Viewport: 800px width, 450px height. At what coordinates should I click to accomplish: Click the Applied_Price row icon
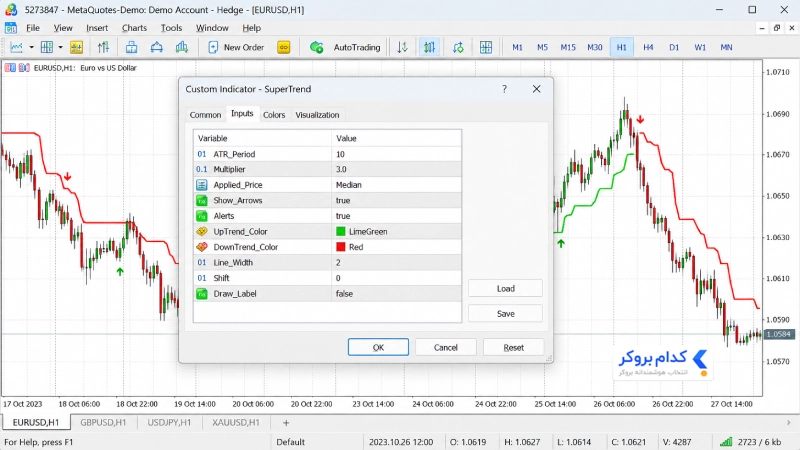click(202, 185)
